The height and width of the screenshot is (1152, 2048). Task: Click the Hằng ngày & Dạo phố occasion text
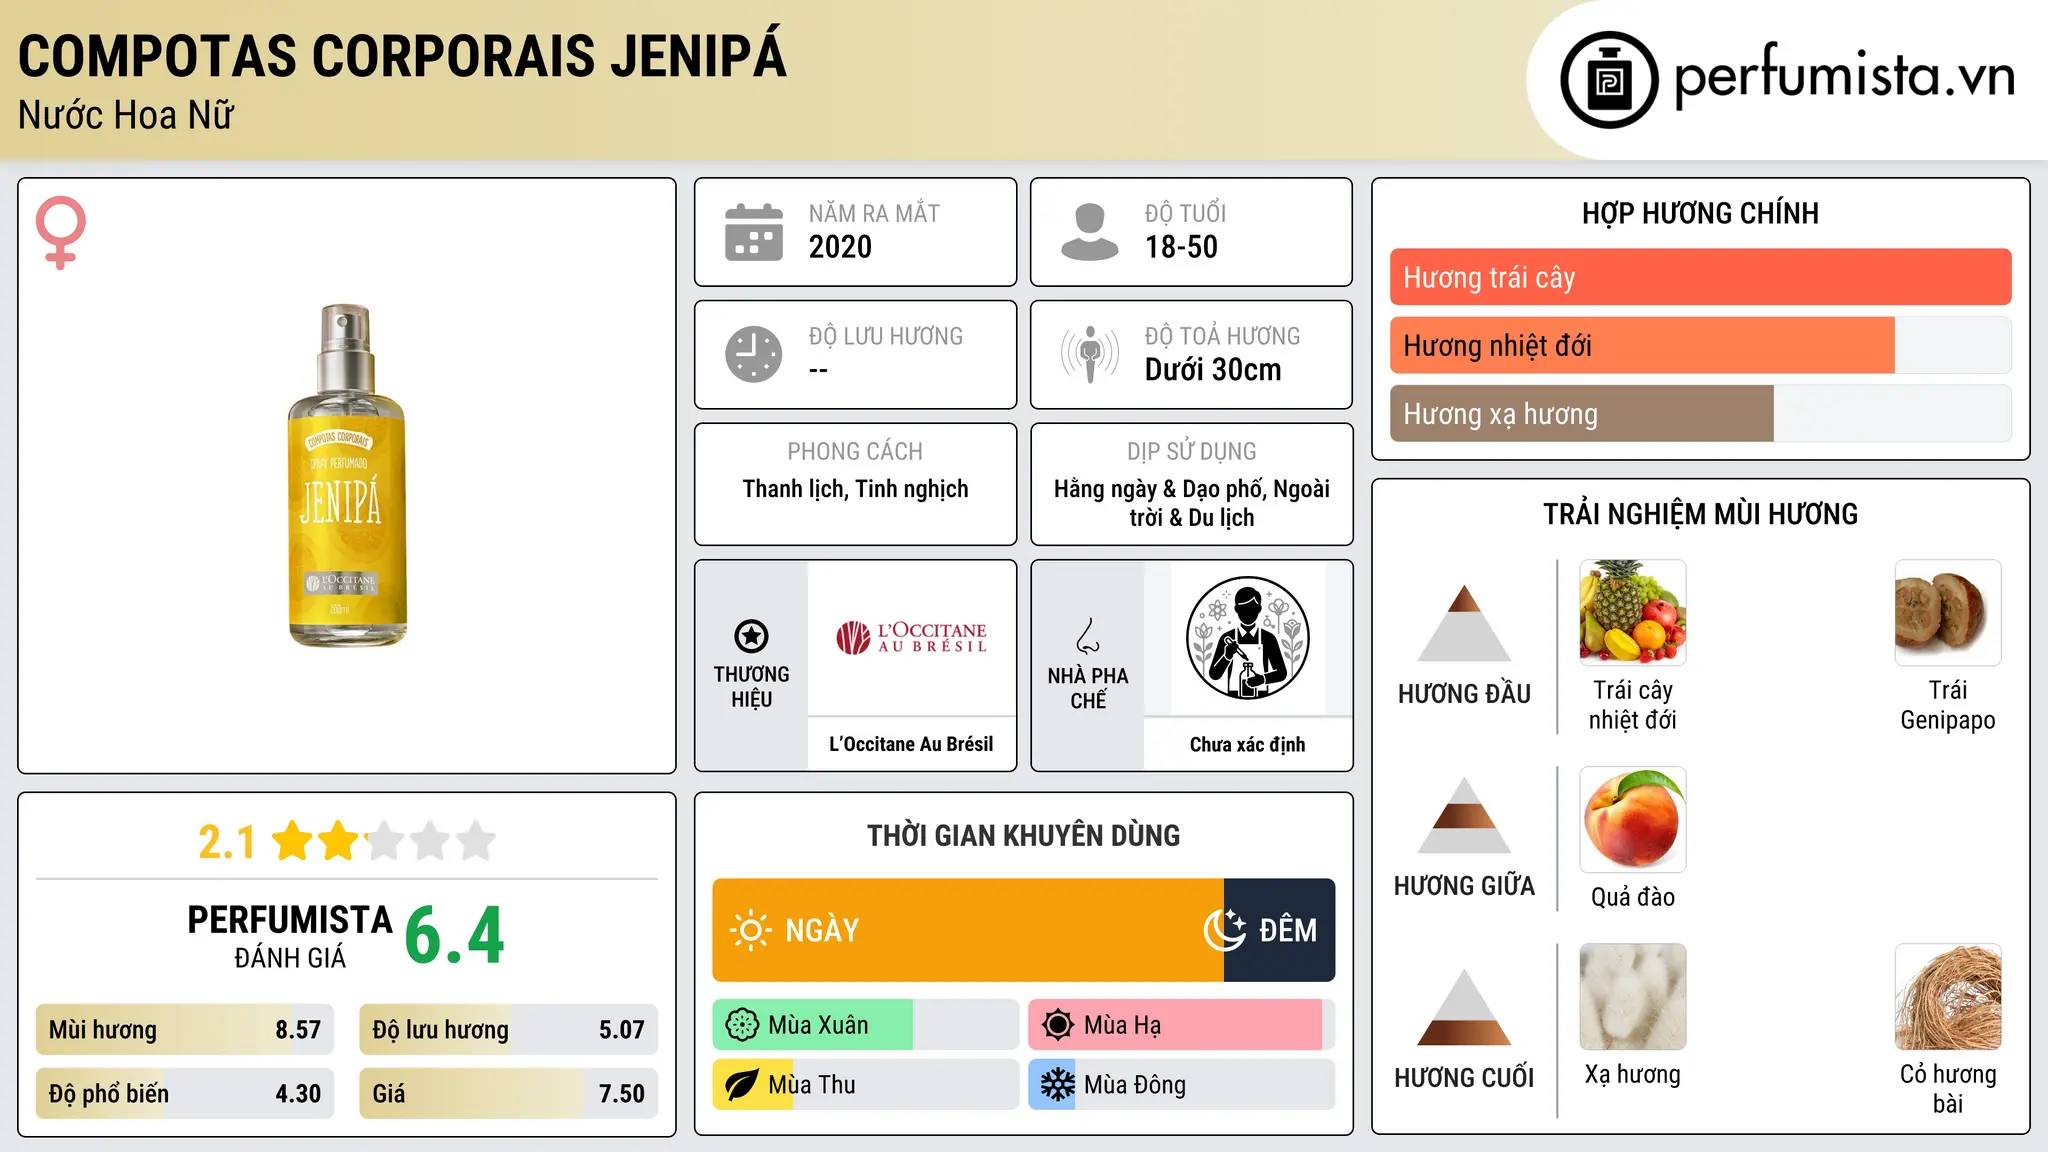click(1192, 503)
